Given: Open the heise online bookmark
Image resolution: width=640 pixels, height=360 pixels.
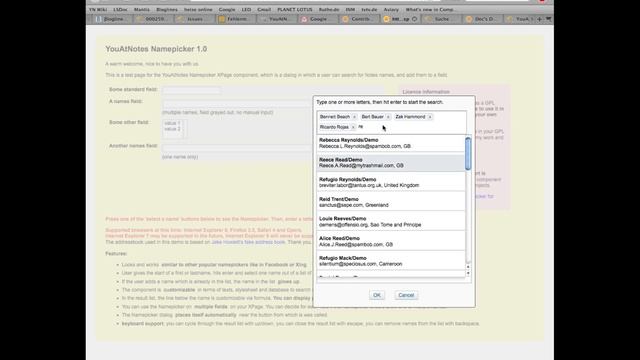Looking at the screenshot, I should (x=198, y=9).
